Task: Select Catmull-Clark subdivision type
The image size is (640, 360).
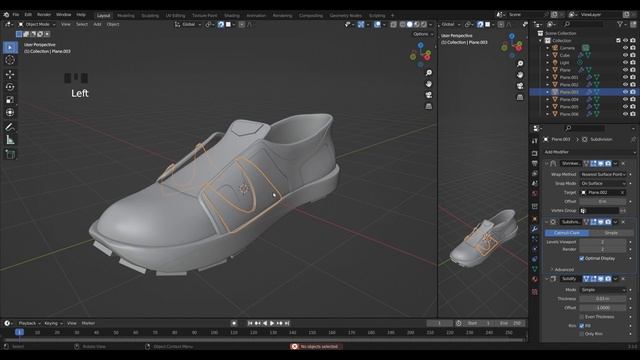Action: [567, 233]
